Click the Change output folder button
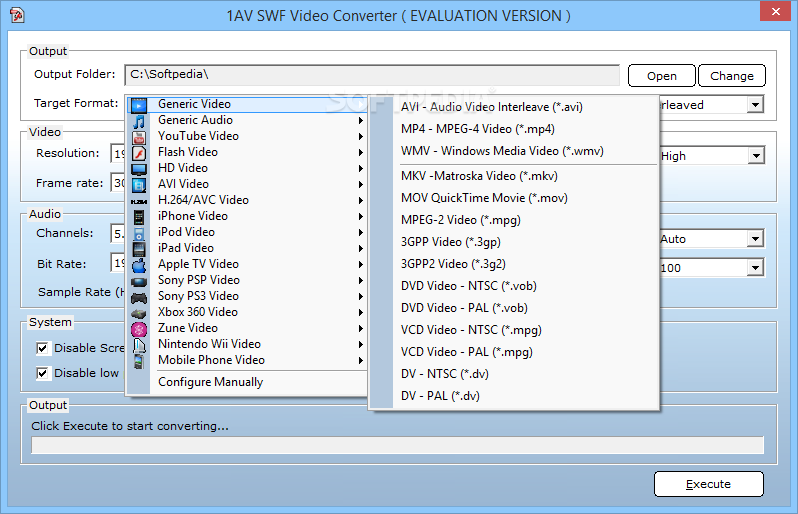798x514 pixels. [732, 76]
